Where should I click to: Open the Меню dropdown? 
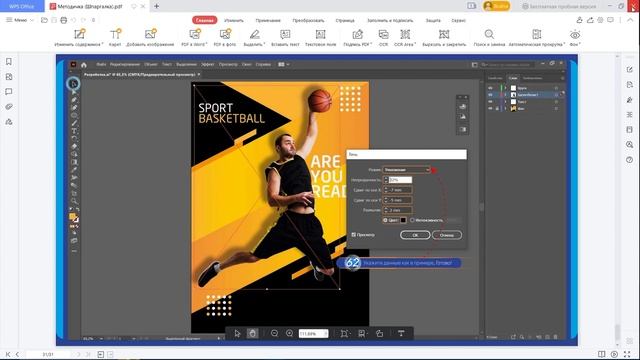pyautogui.click(x=20, y=20)
